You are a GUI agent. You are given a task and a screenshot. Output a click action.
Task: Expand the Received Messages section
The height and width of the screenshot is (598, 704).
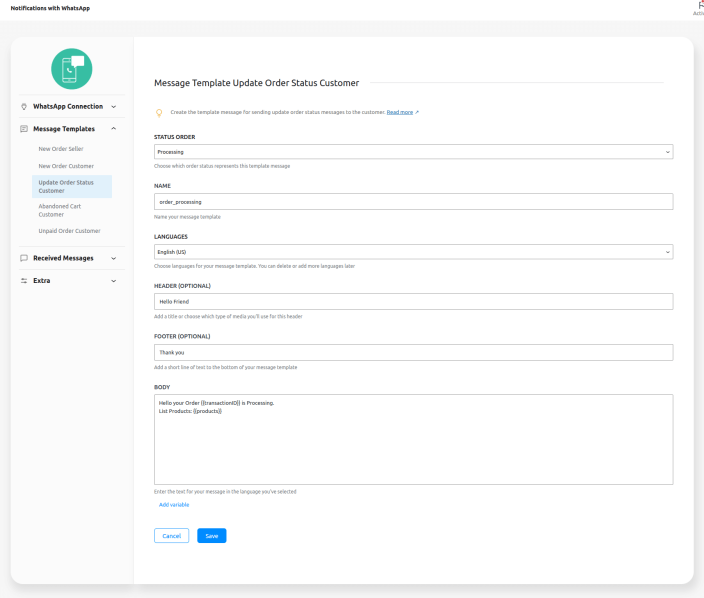pos(113,258)
